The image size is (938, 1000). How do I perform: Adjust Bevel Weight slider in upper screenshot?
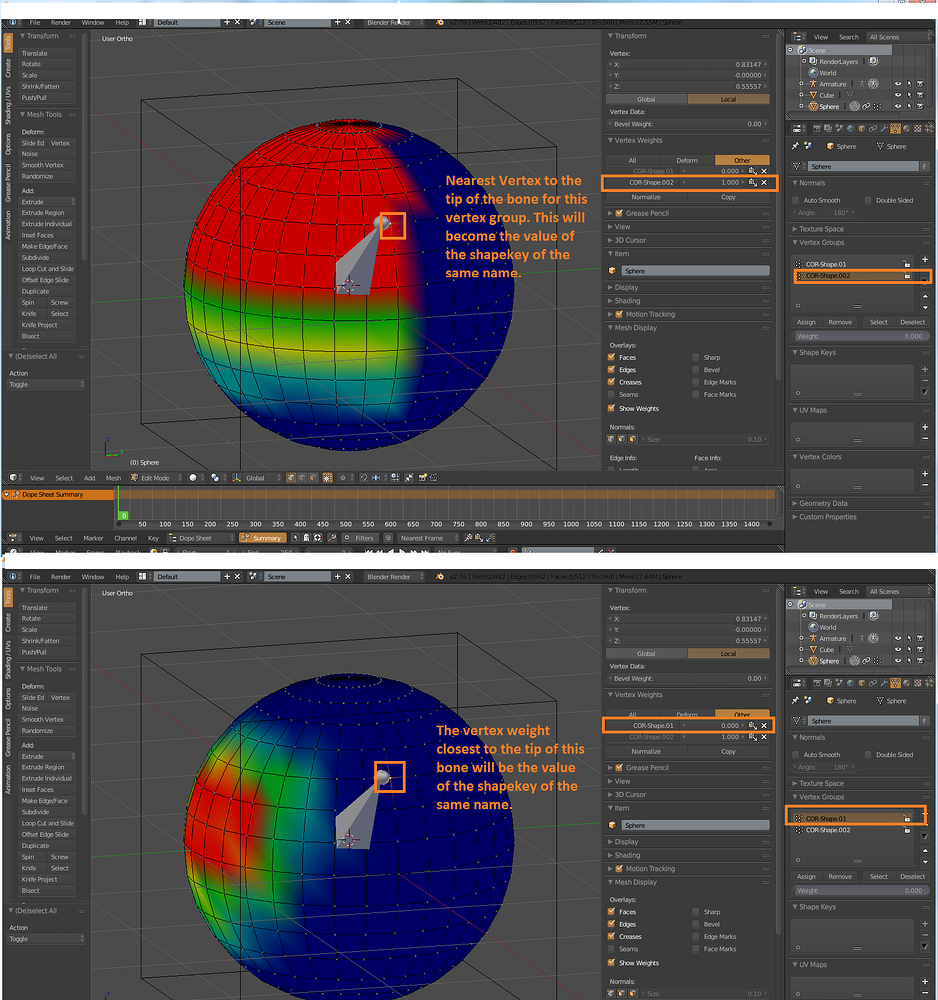pyautogui.click(x=687, y=124)
